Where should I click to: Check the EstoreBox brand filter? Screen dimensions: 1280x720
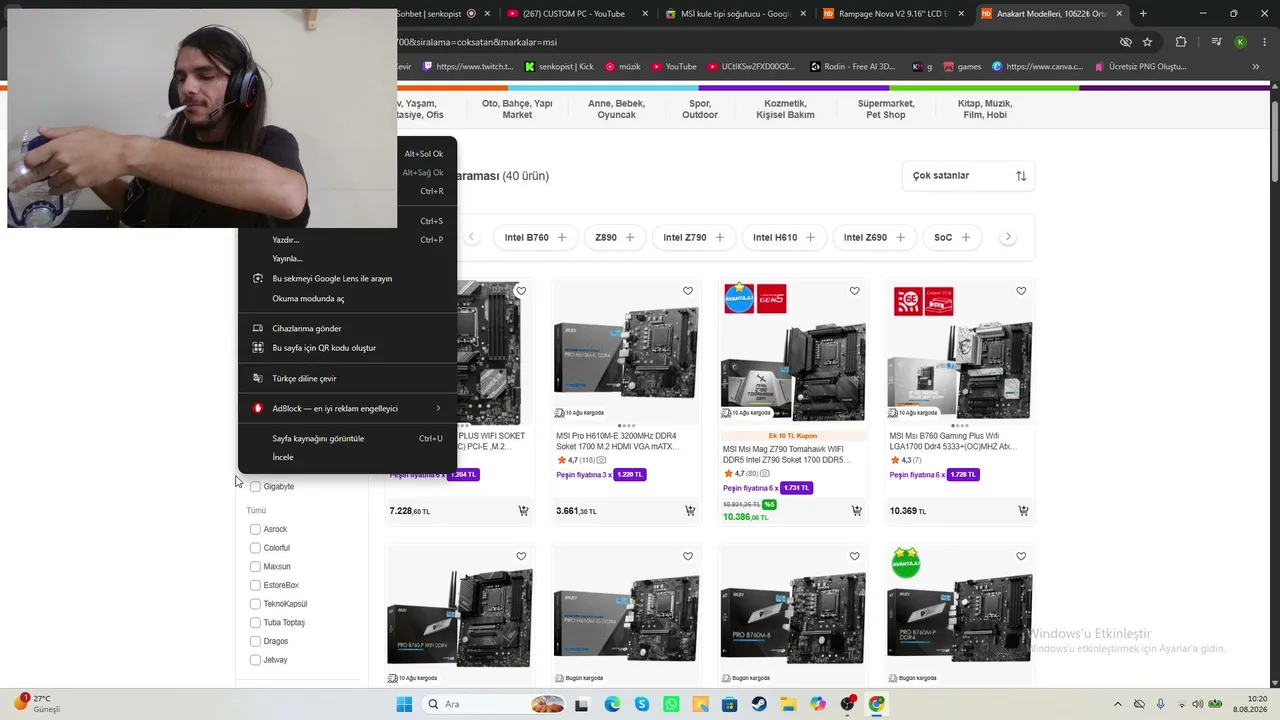coord(255,585)
